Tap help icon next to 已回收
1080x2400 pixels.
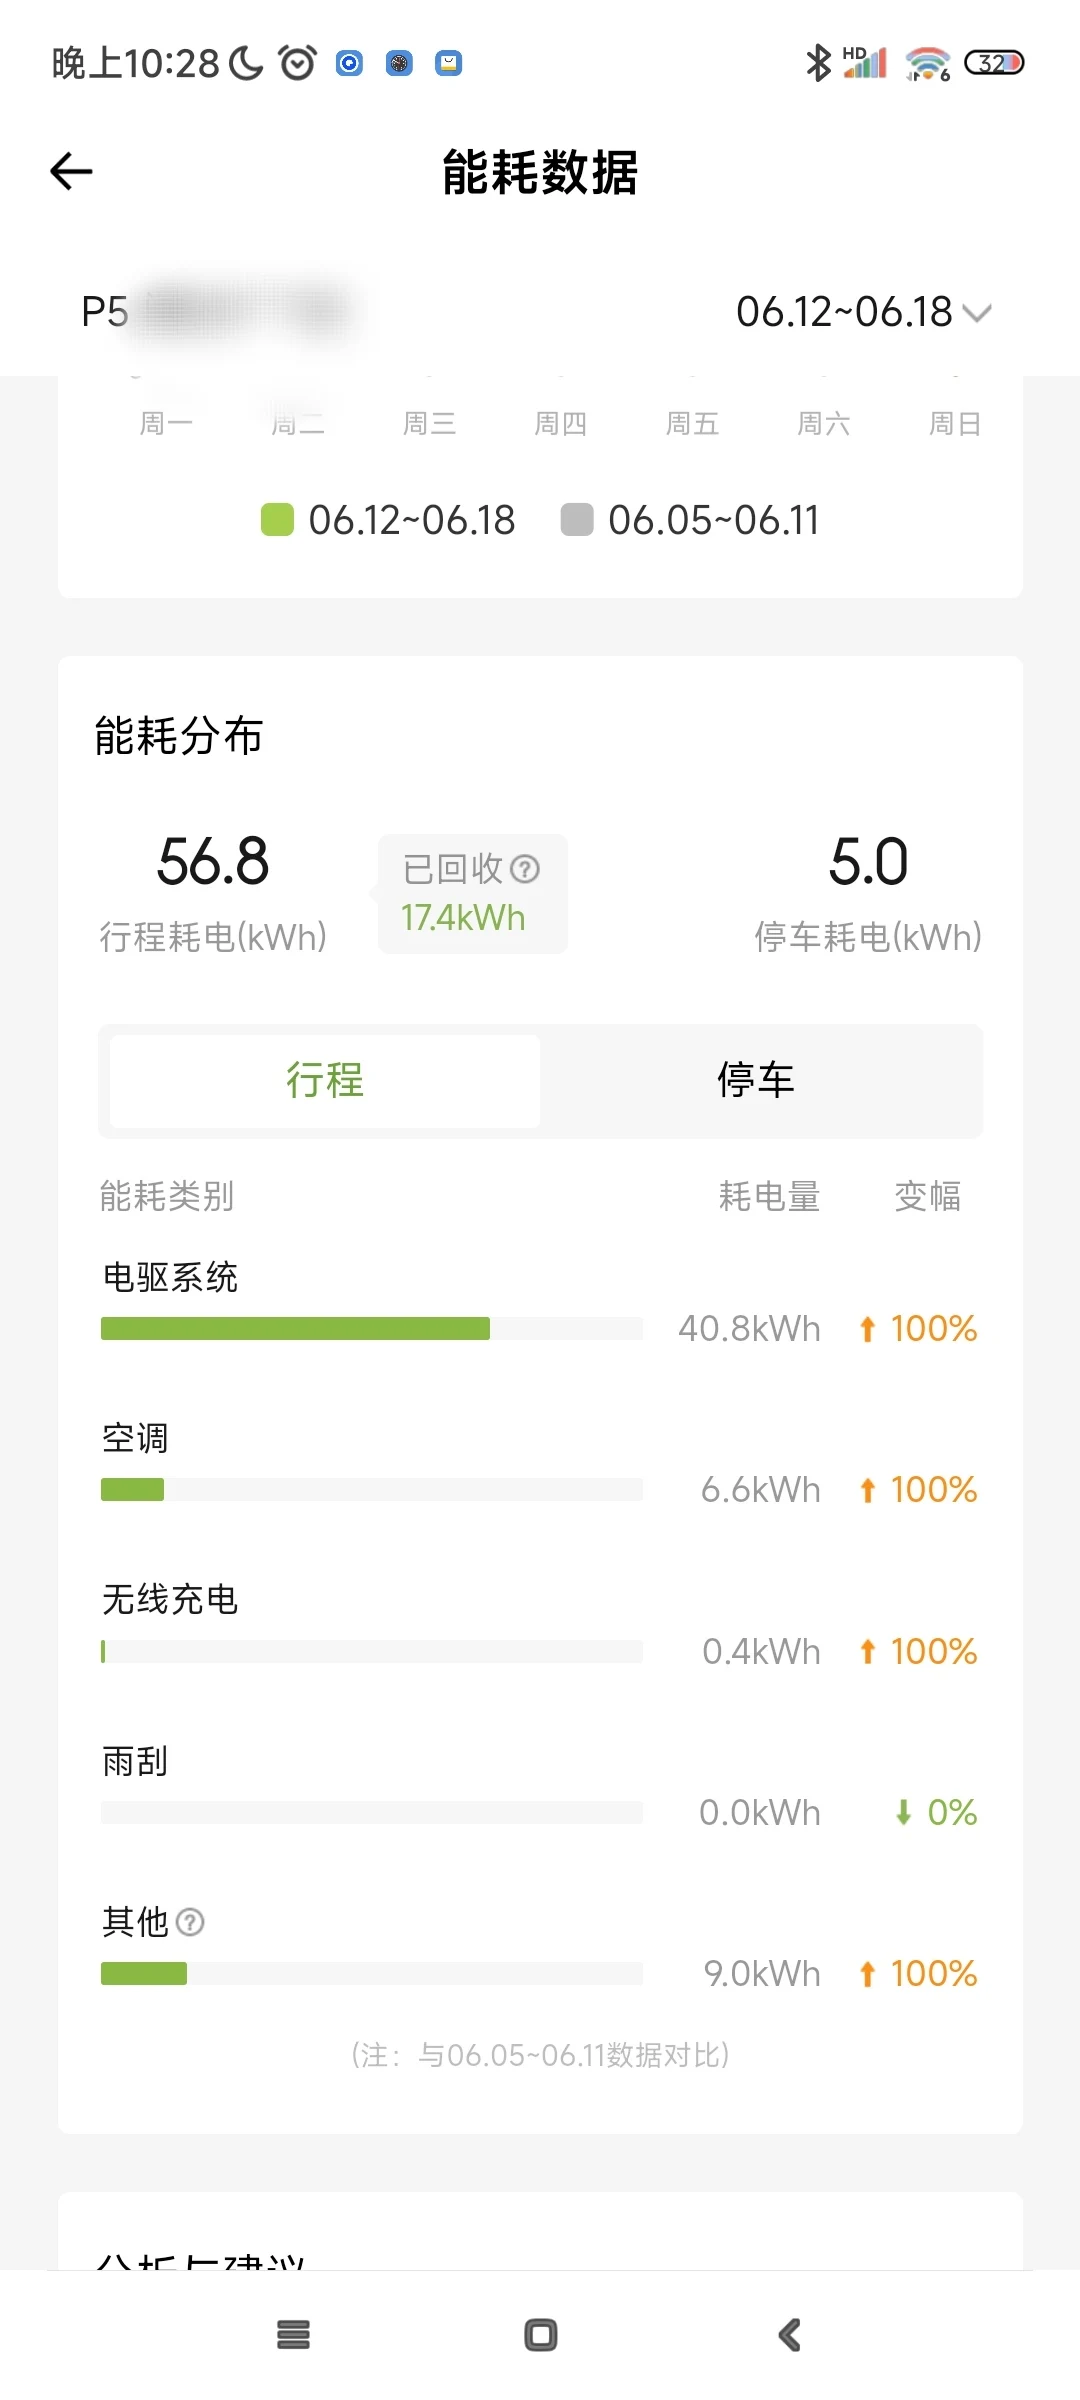click(x=525, y=869)
